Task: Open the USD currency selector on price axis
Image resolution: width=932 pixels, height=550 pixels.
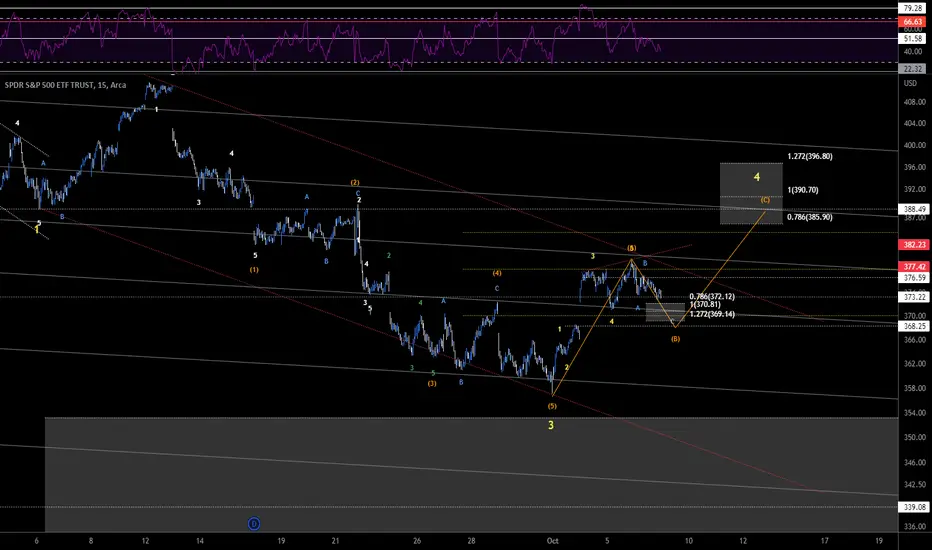Action: coord(910,83)
